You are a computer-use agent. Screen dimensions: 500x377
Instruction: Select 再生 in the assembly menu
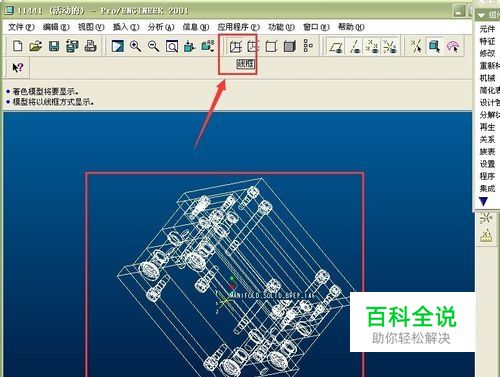click(x=487, y=127)
